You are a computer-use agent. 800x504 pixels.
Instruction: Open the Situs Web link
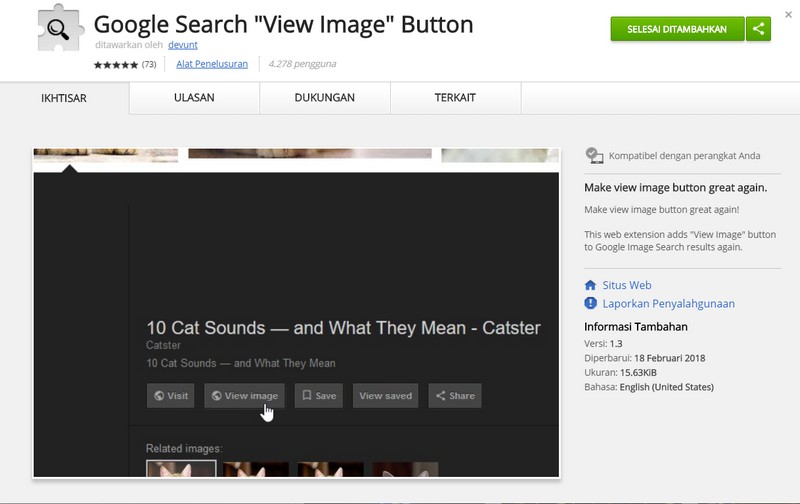click(x=627, y=285)
